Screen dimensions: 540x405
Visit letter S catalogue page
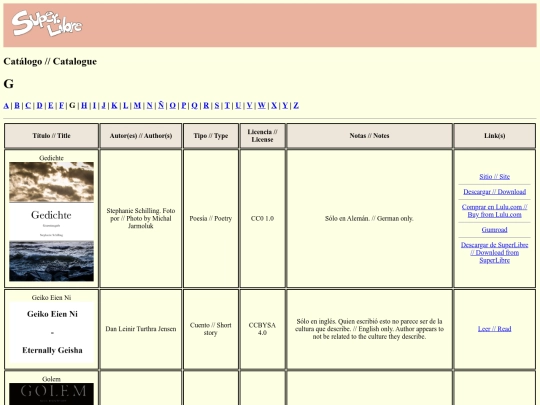(217, 105)
